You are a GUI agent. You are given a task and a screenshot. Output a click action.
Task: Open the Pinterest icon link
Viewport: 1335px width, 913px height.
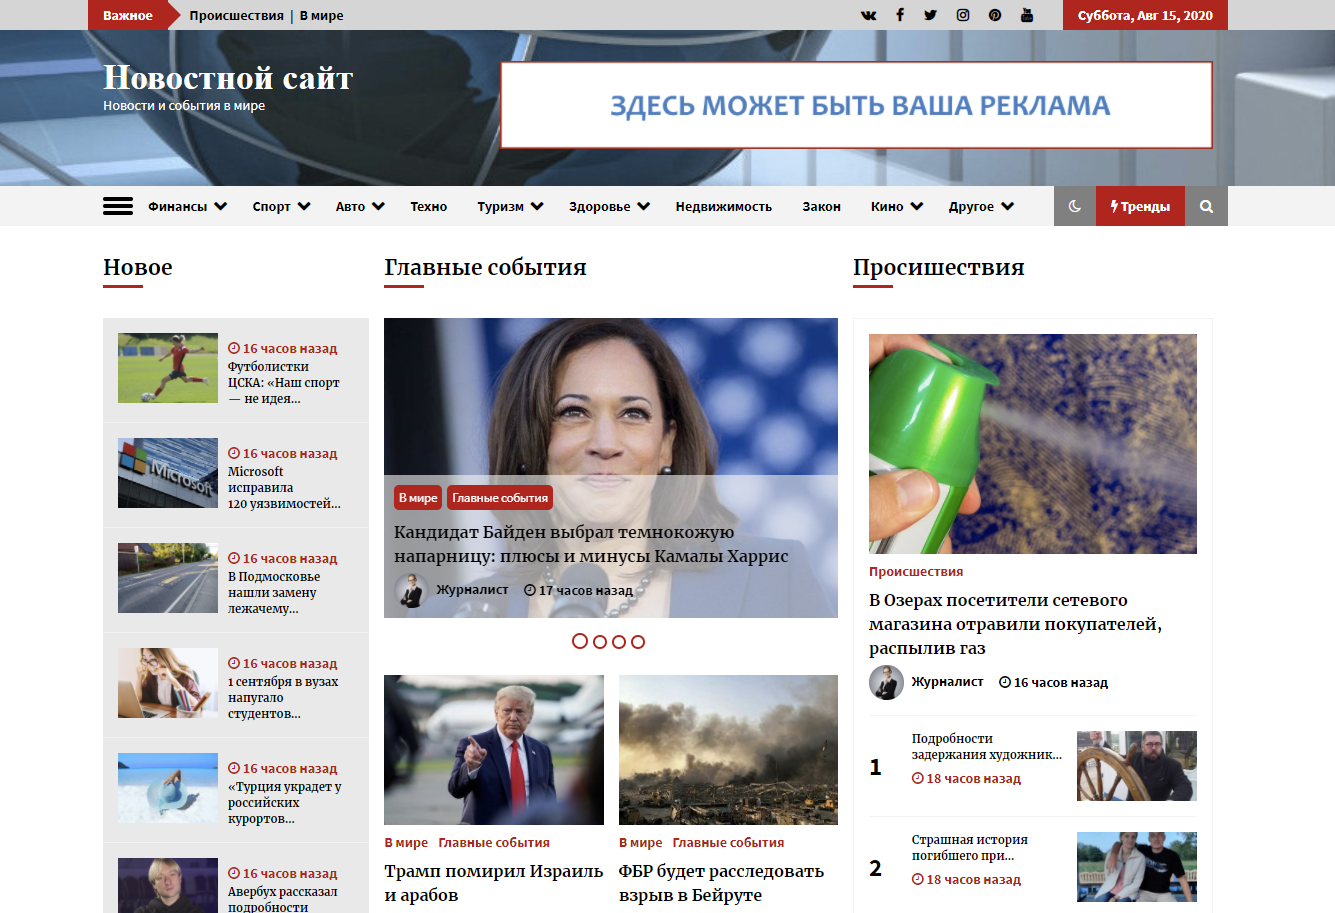coord(994,15)
